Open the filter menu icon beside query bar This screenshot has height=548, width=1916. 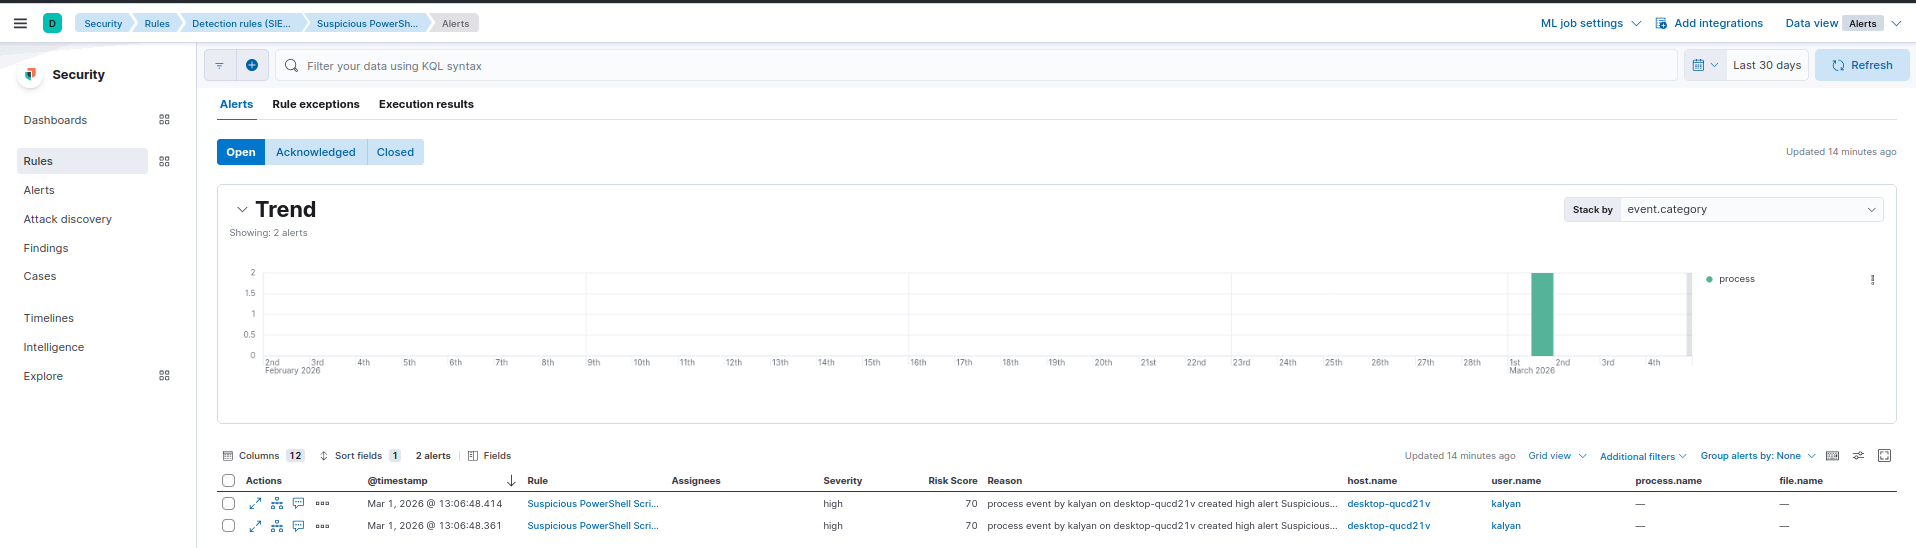[220, 65]
